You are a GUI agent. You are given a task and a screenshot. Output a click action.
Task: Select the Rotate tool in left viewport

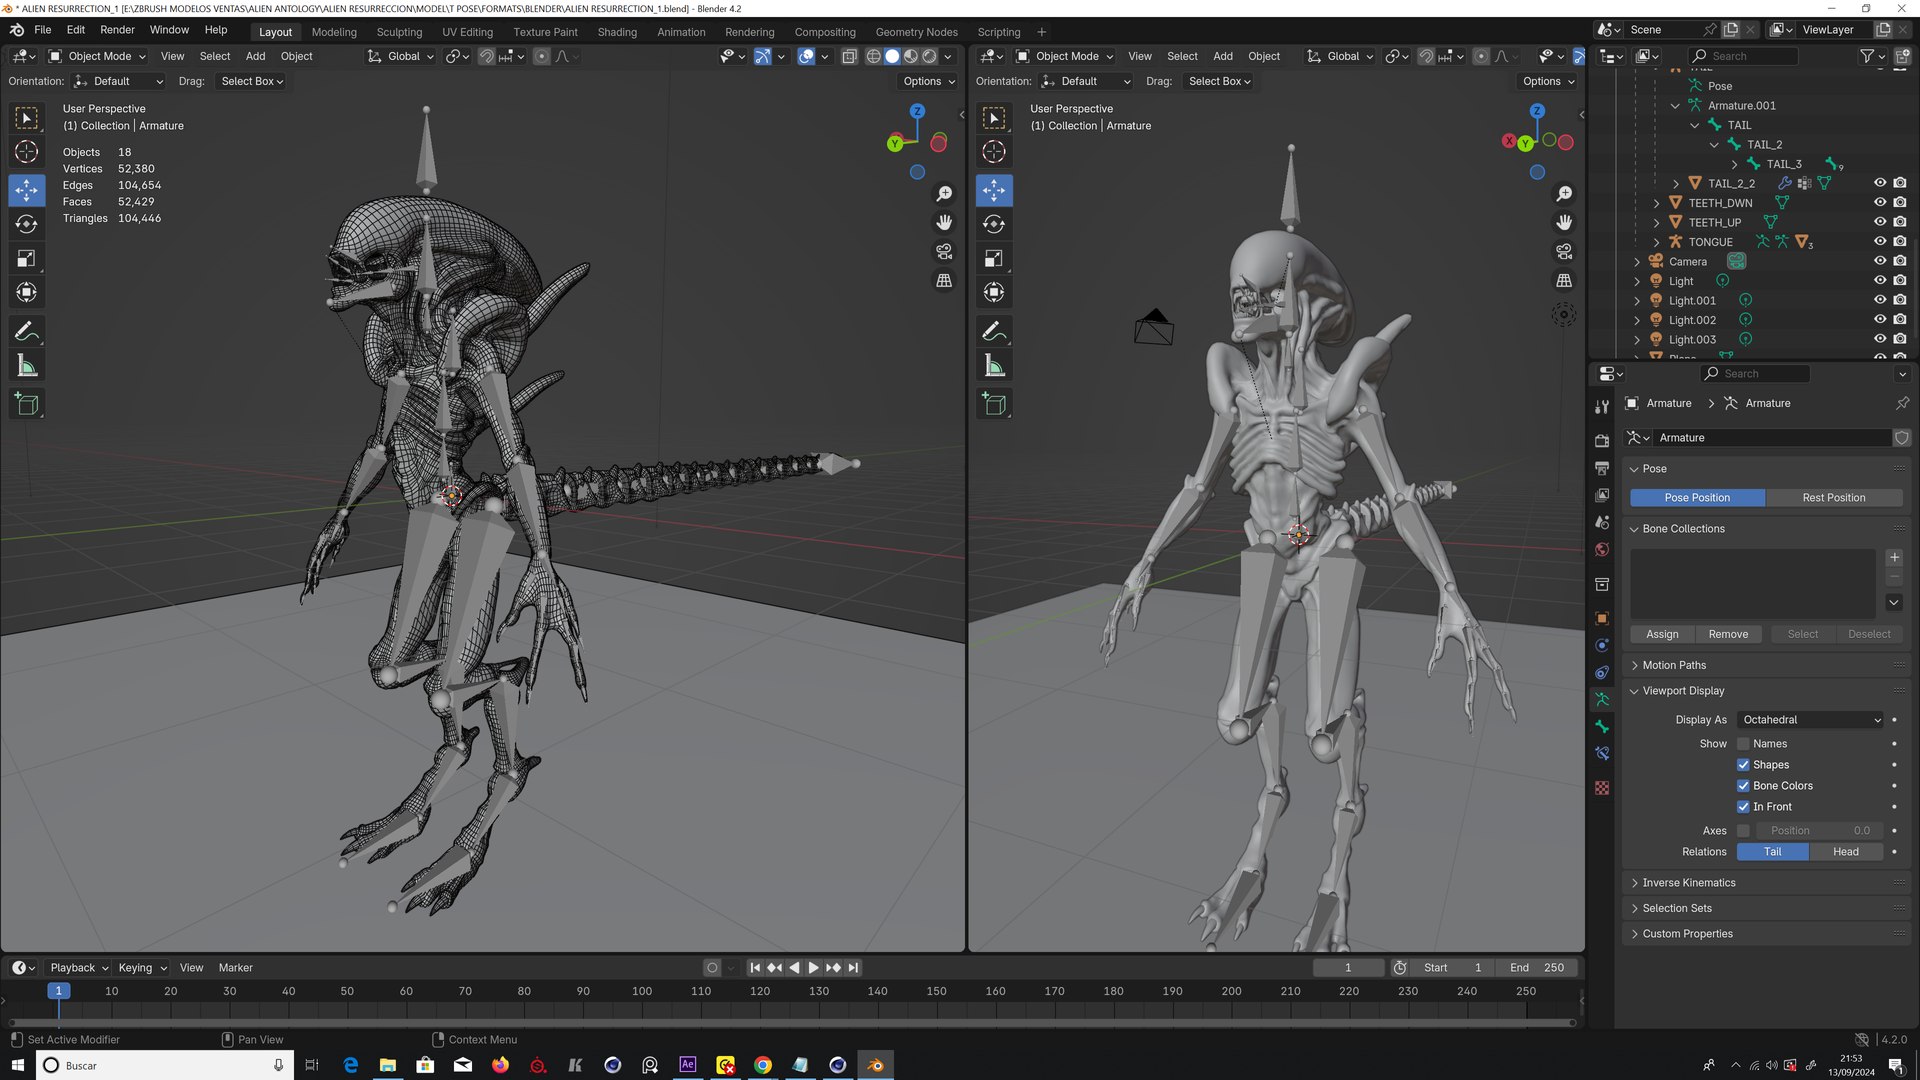[27, 224]
